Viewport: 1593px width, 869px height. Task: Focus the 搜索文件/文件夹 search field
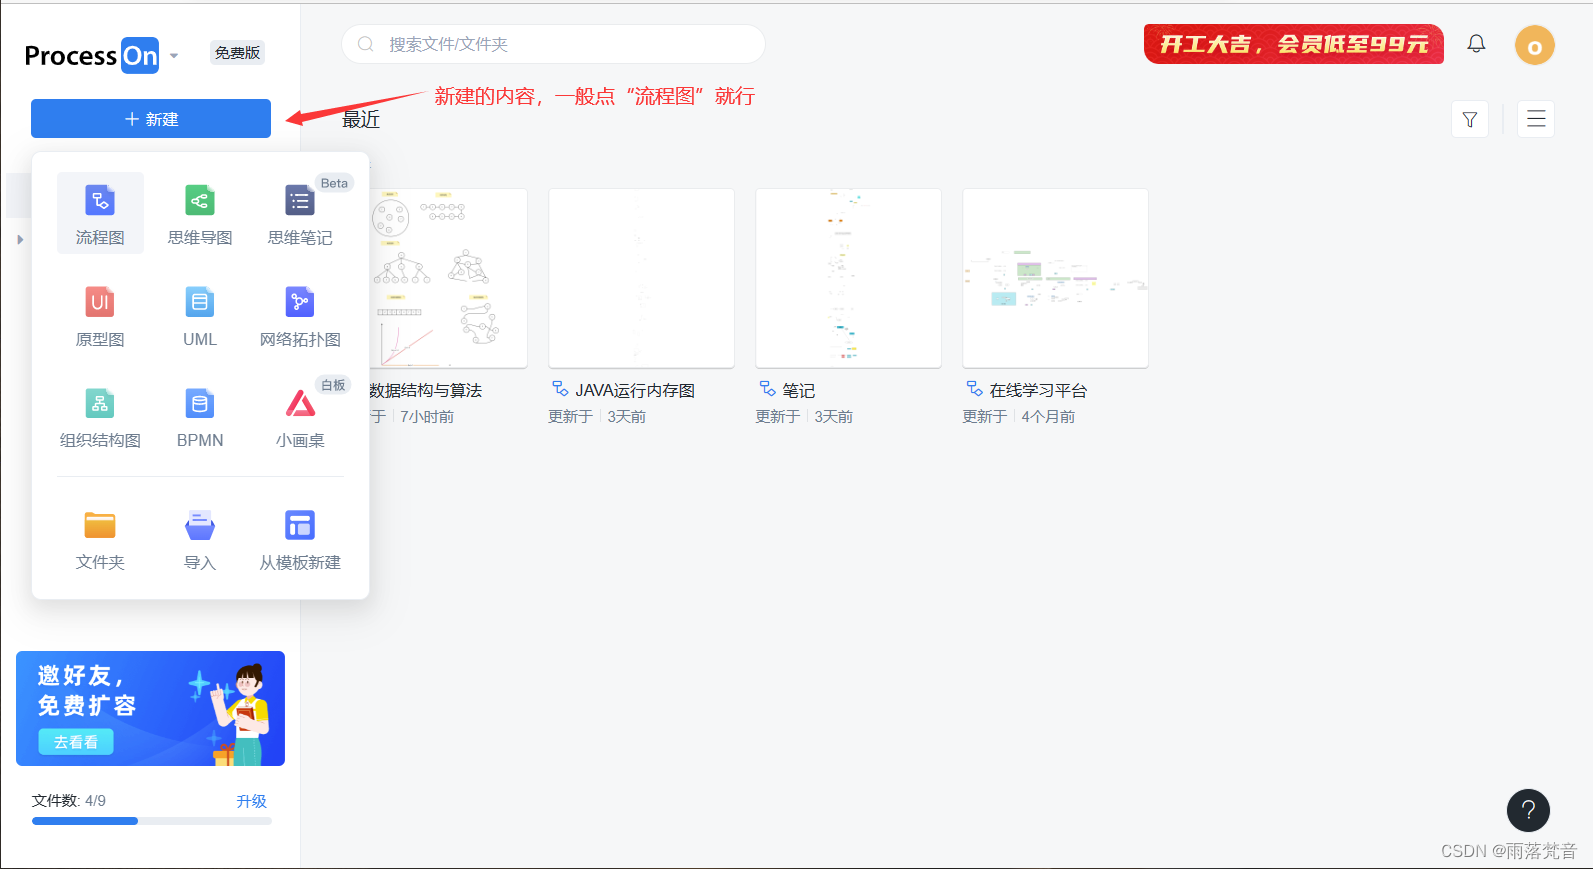tap(553, 44)
